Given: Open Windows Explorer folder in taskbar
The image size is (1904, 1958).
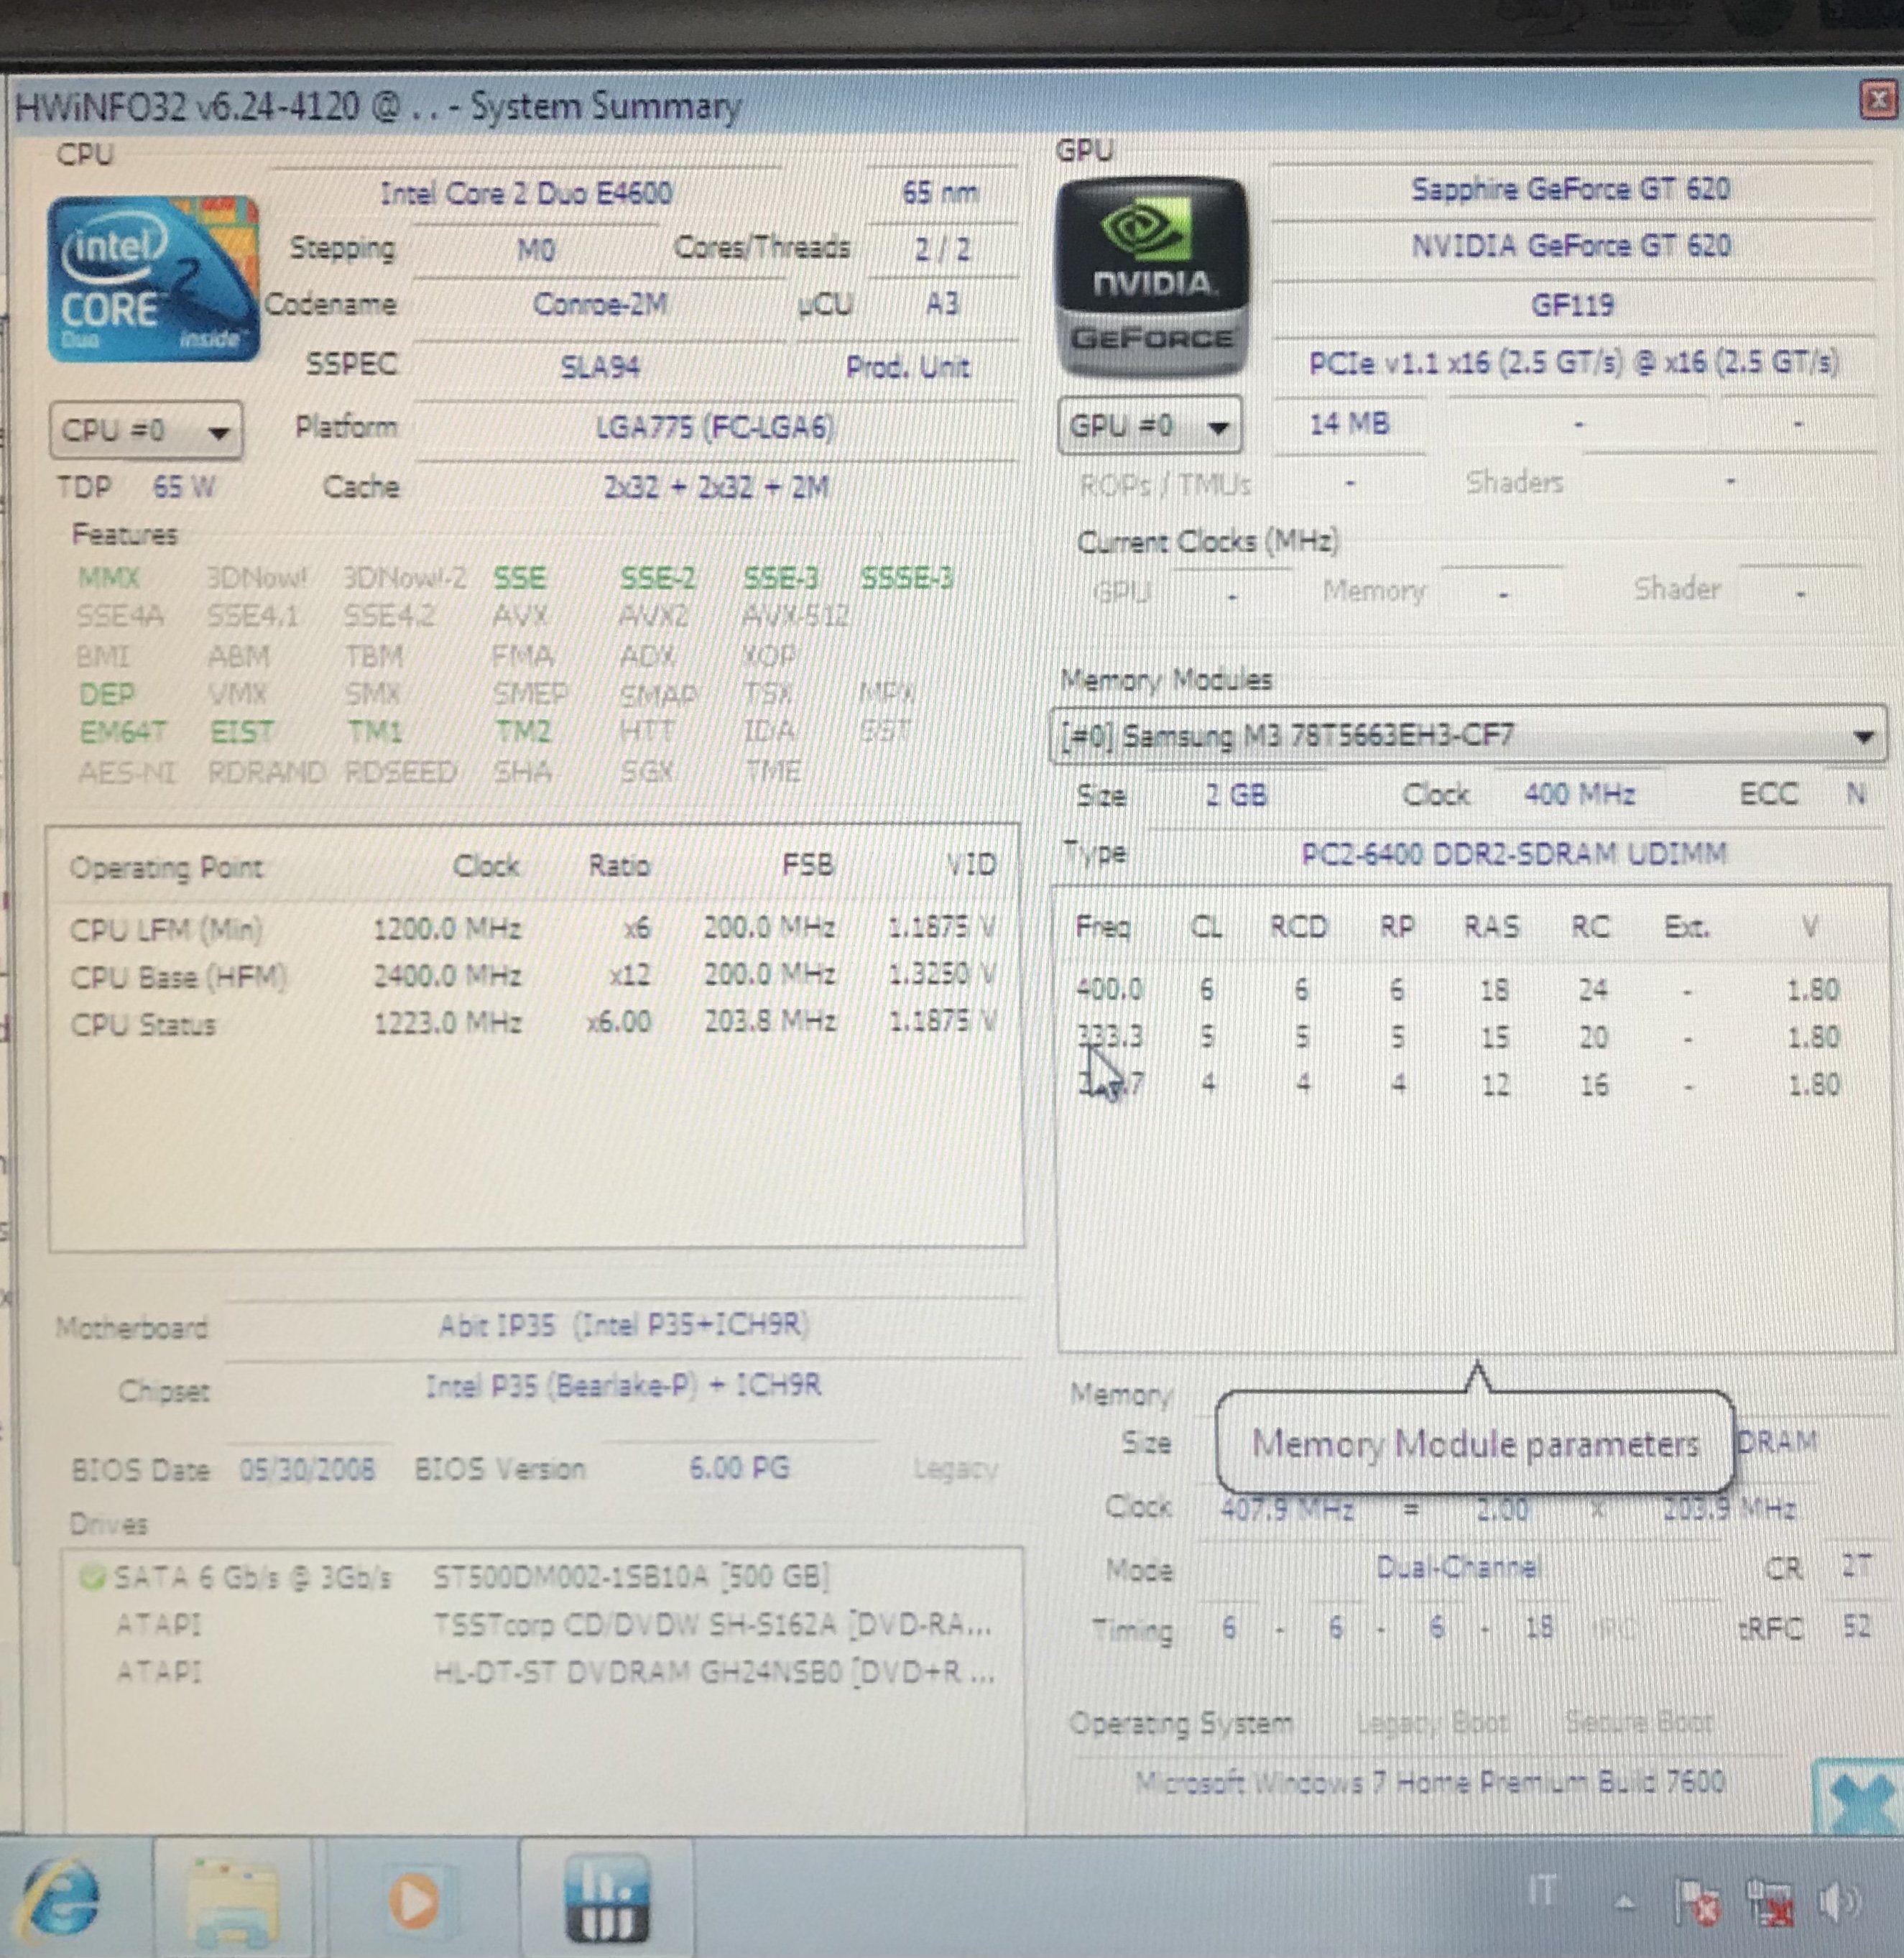Looking at the screenshot, I should [232, 1899].
